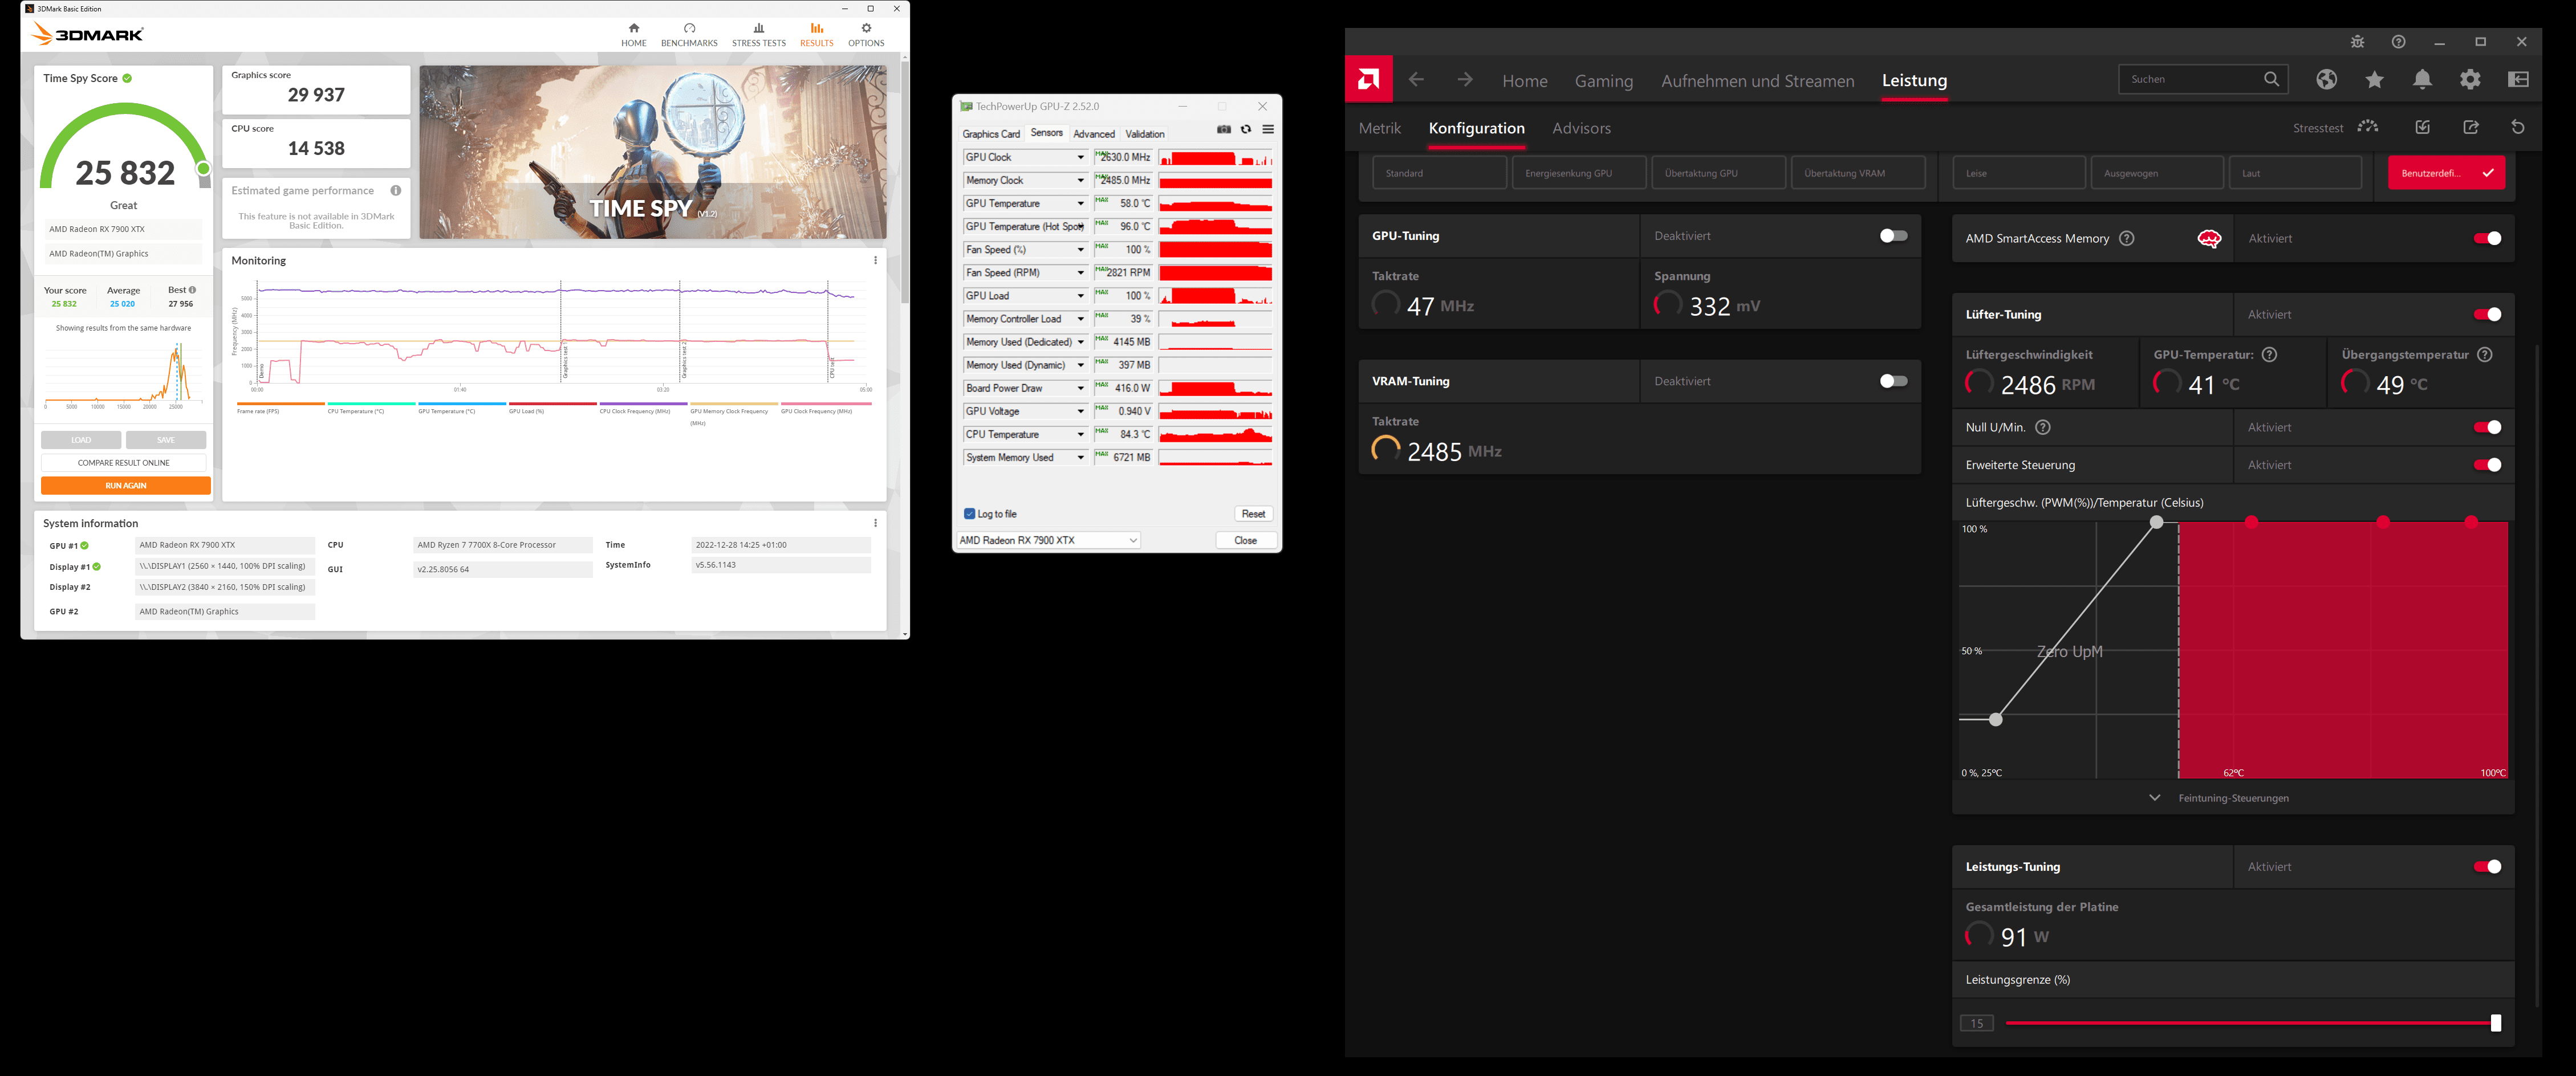Screen dimensions: 2576x1076
Task: Toggle Null U/Min. switch
Action: [2487, 428]
